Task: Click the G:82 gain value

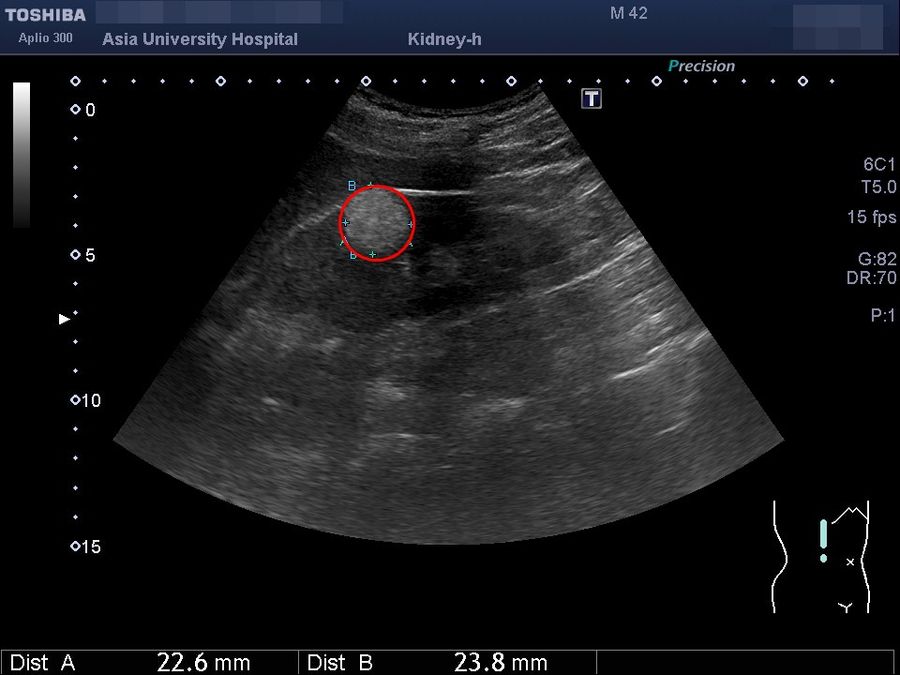Action: point(877,259)
